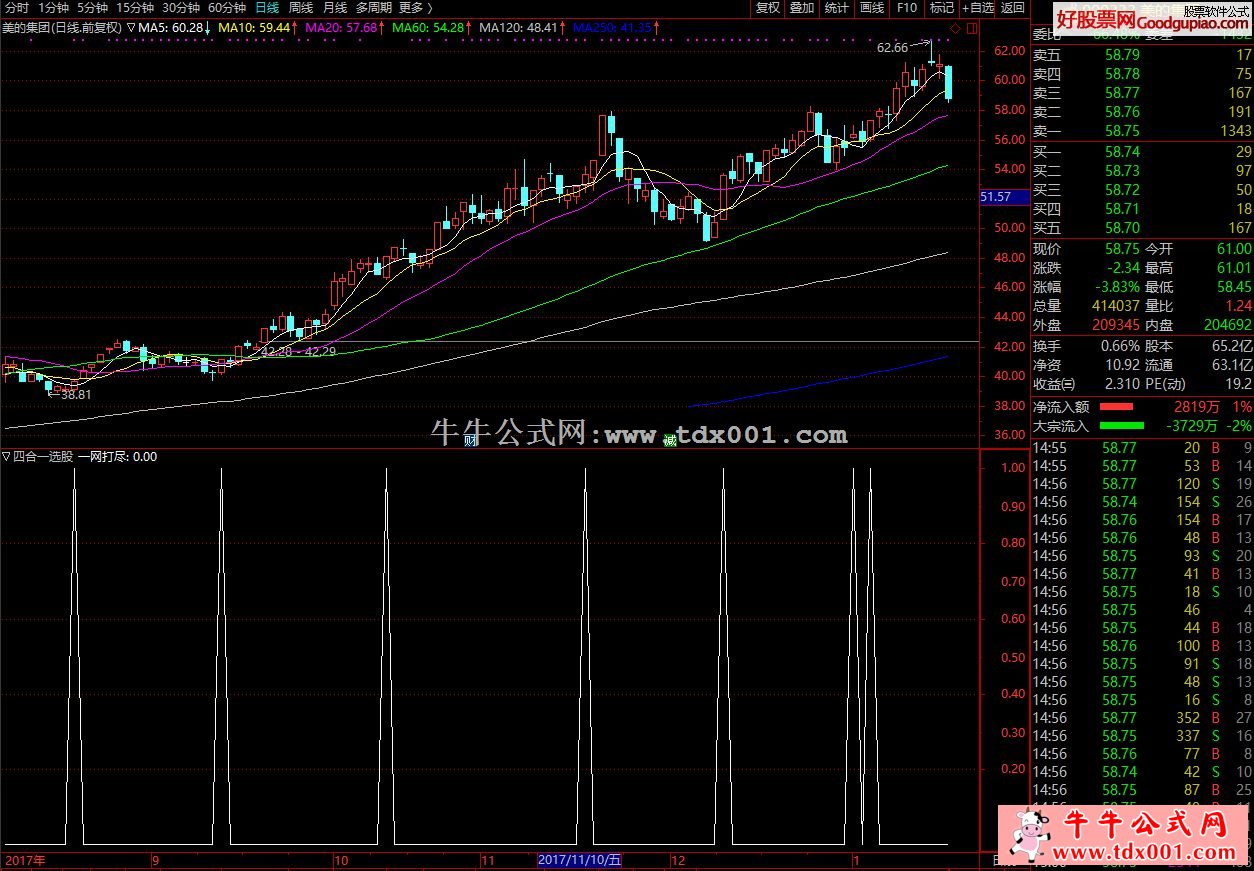
Task: Open the 月线 monthly chart tab
Action: point(335,7)
